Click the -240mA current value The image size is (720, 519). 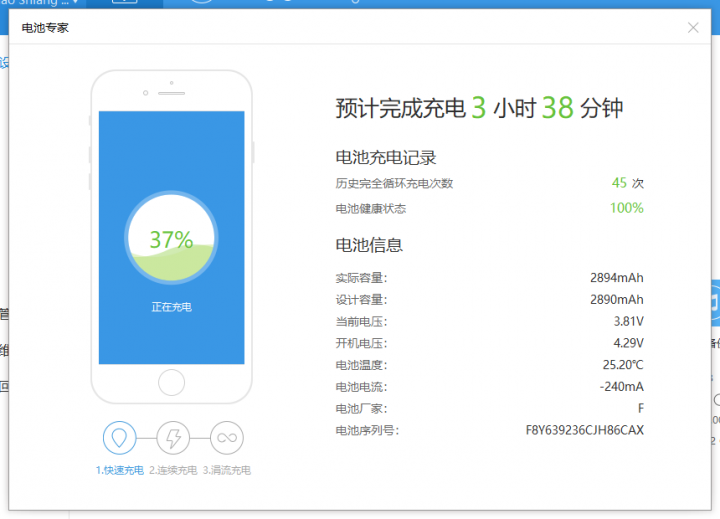pyautogui.click(x=622, y=387)
